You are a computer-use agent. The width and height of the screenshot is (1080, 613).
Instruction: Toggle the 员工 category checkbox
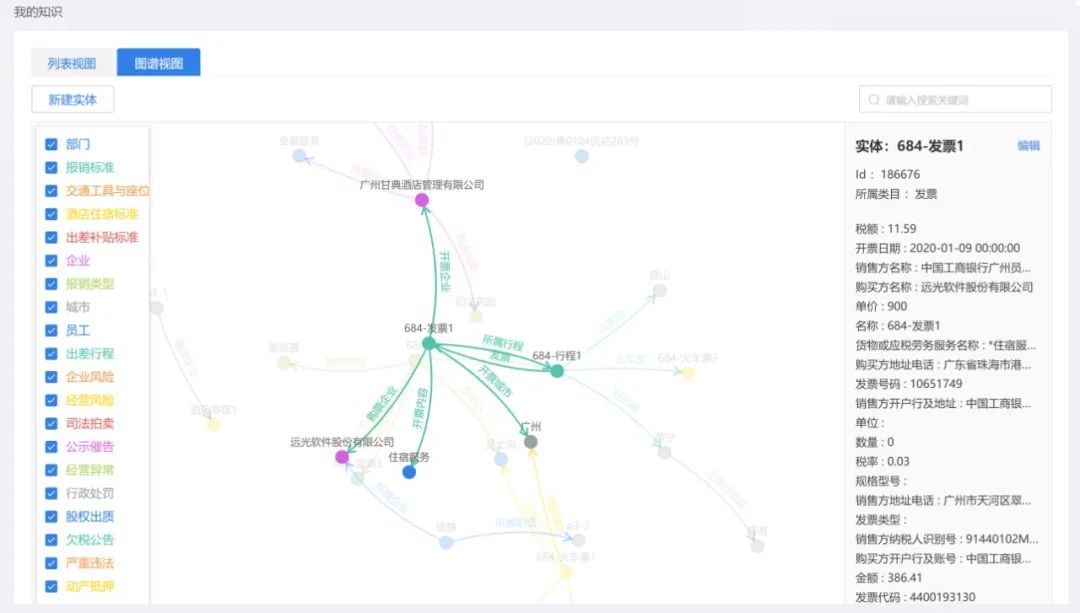tap(51, 330)
